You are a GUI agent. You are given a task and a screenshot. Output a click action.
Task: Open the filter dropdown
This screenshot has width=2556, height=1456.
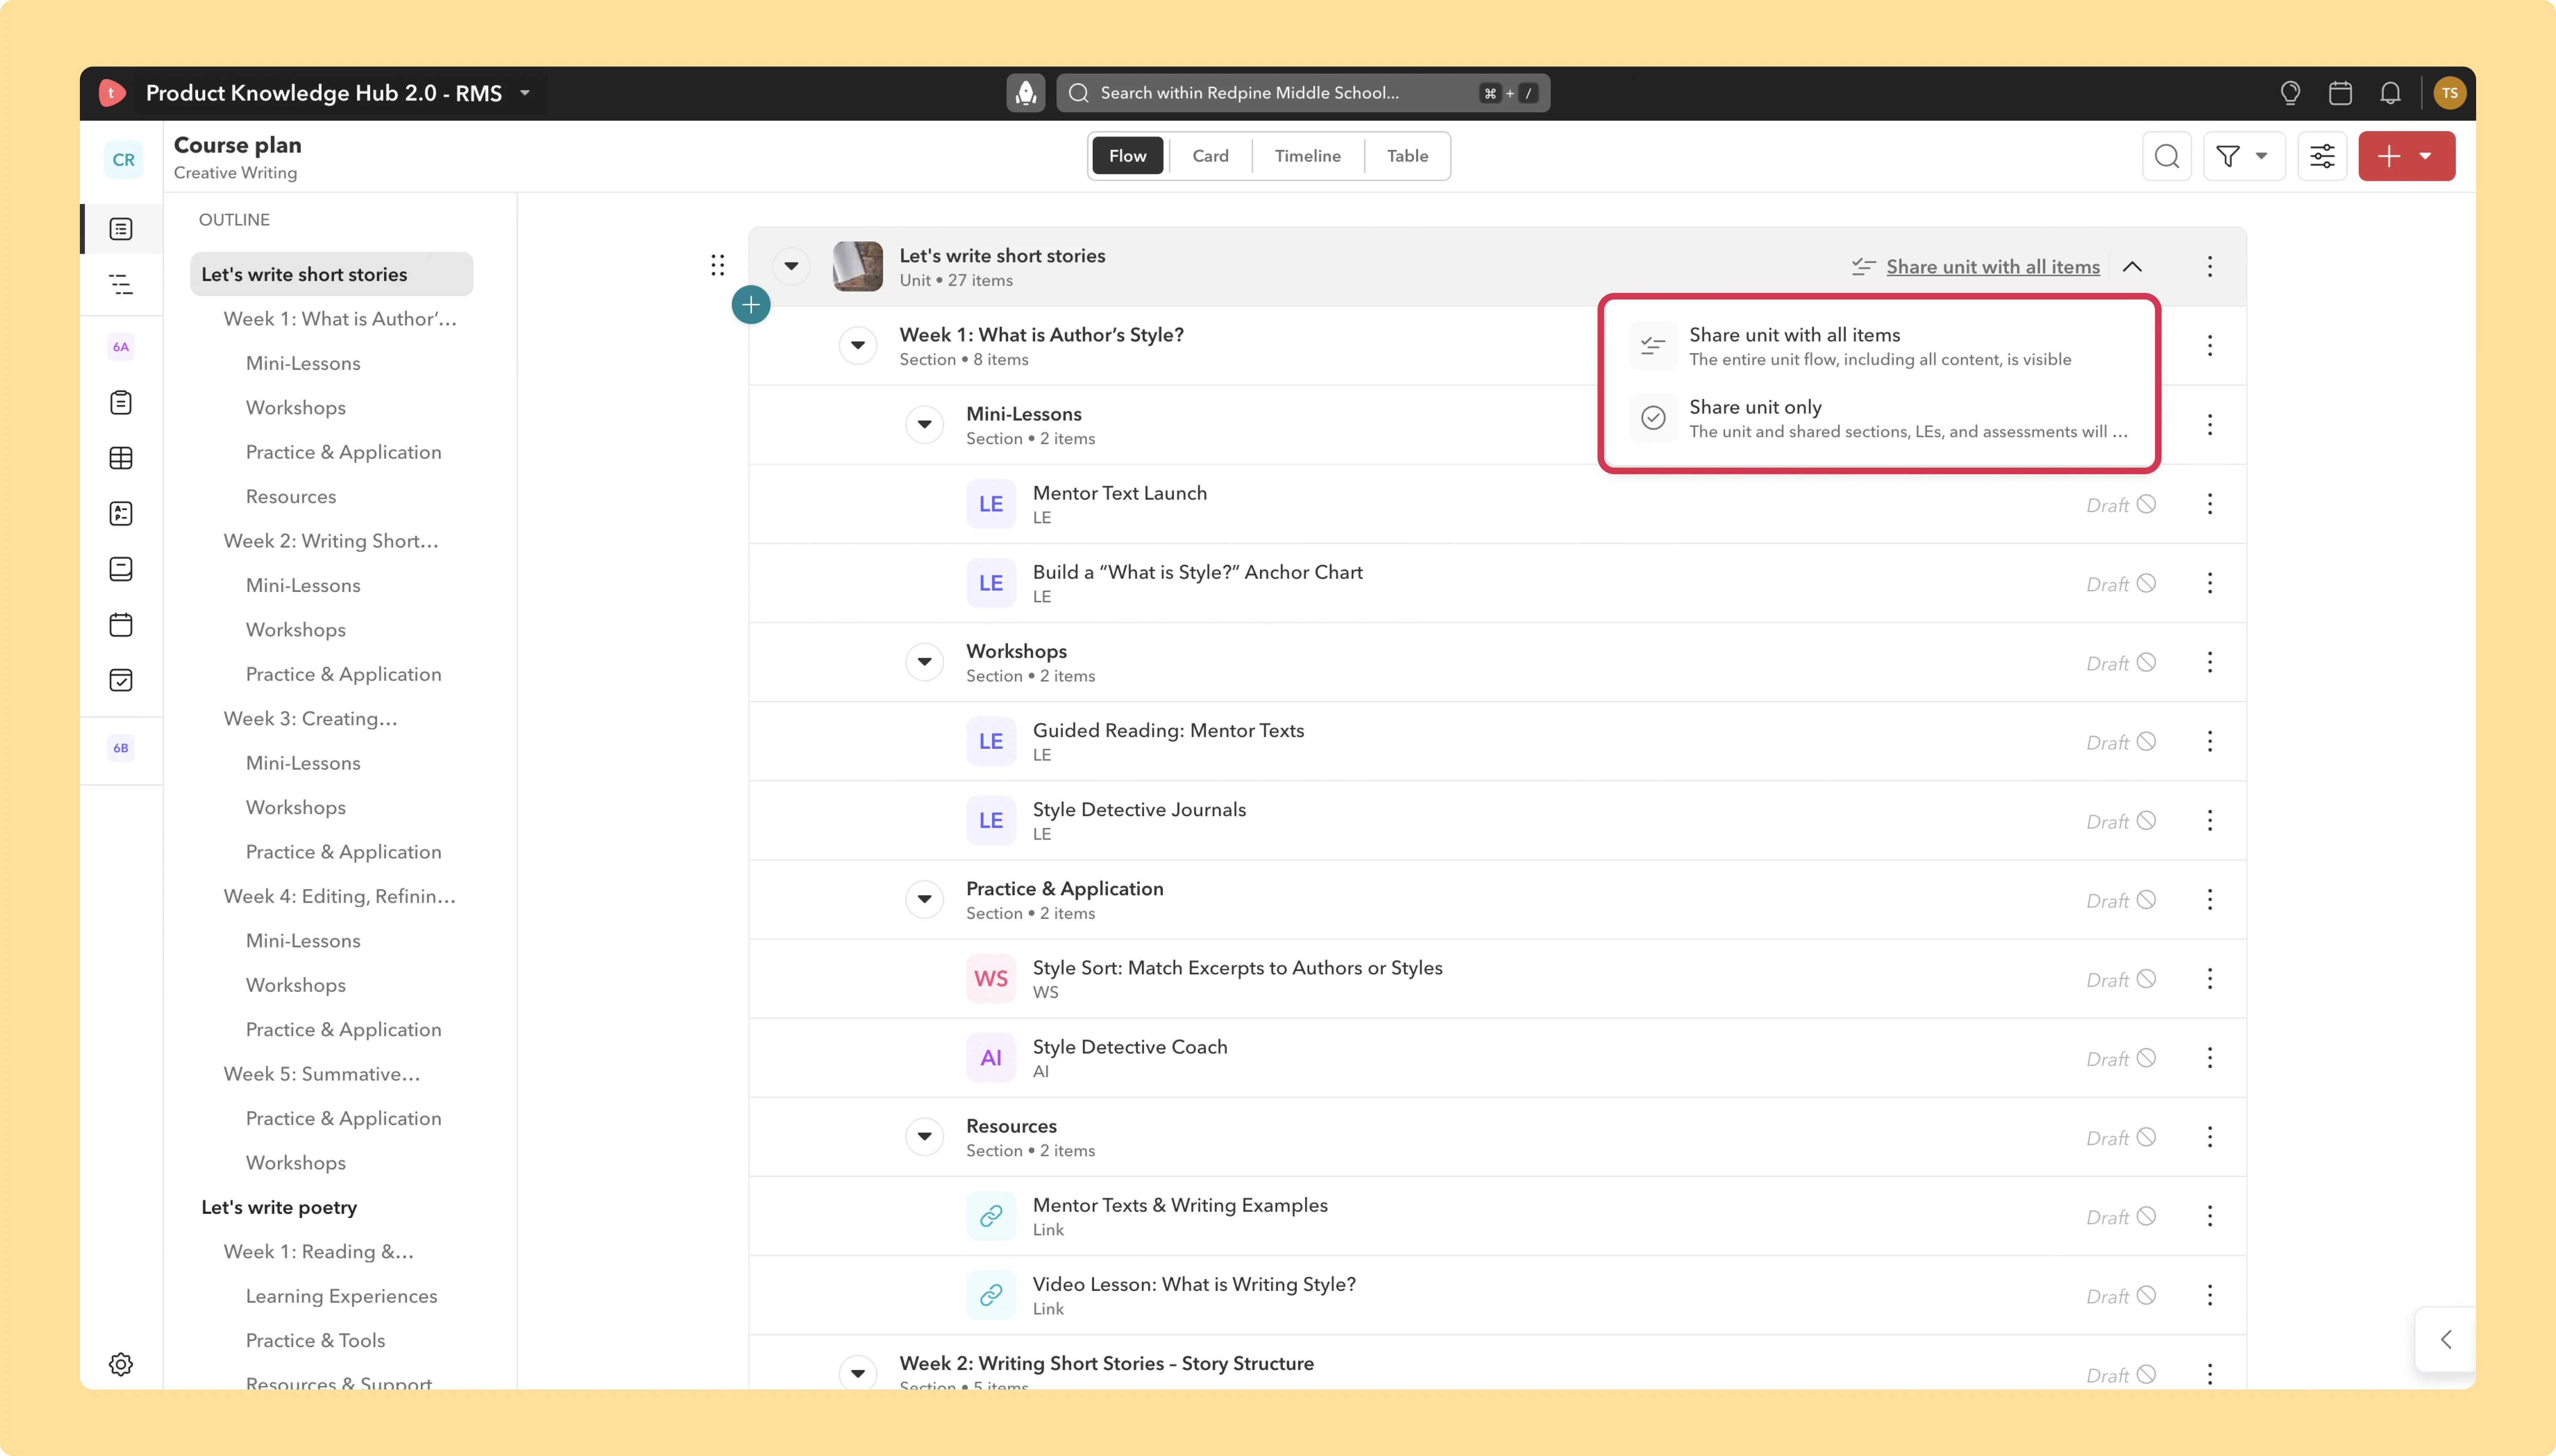(x=2244, y=156)
